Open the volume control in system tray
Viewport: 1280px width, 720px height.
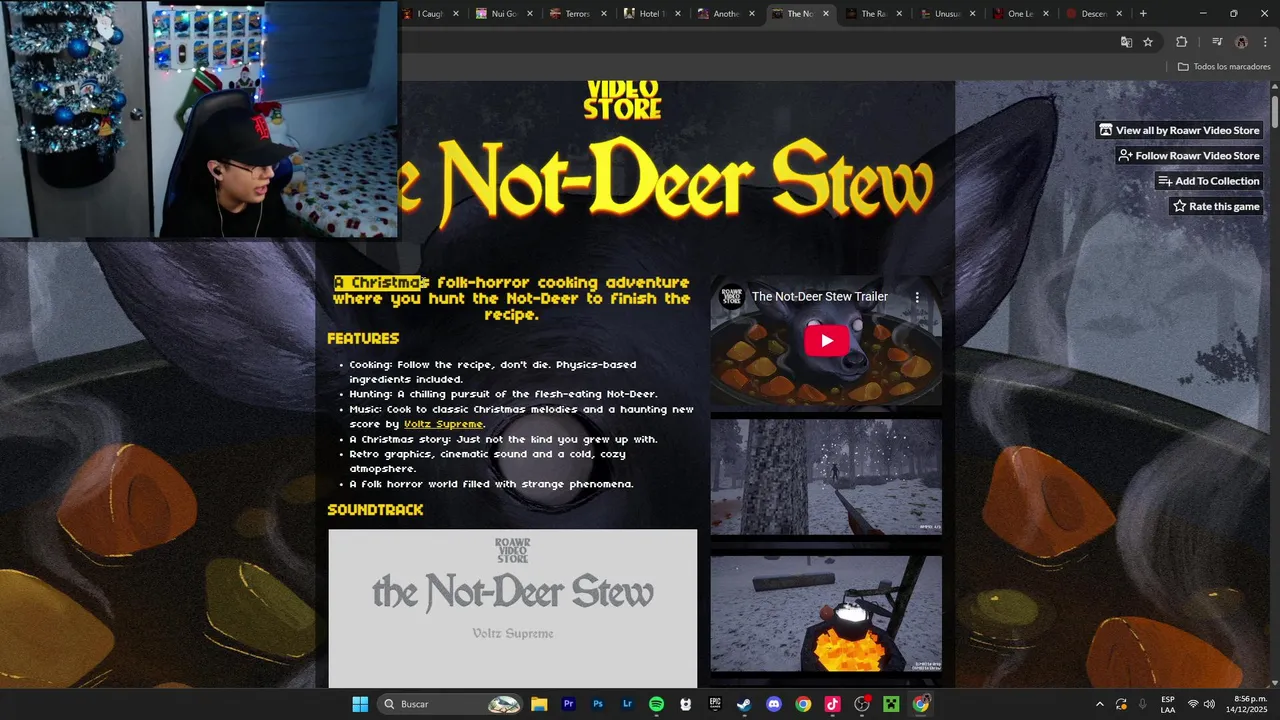pos(1209,704)
